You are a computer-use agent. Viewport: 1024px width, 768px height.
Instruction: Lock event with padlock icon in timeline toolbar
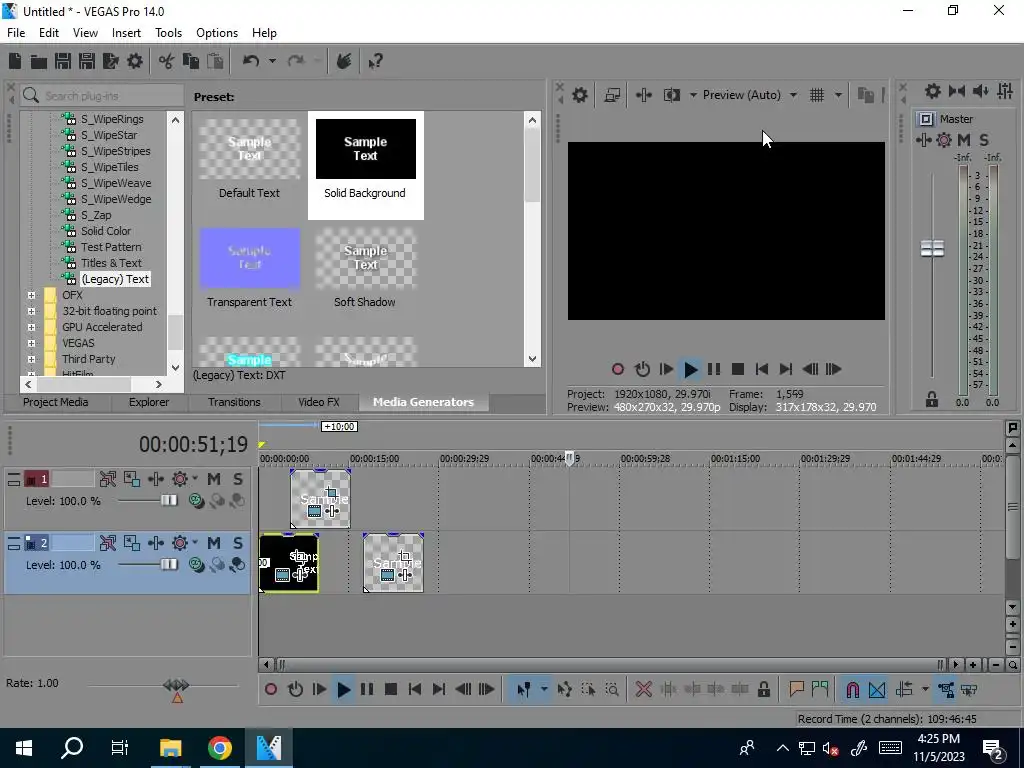763,690
